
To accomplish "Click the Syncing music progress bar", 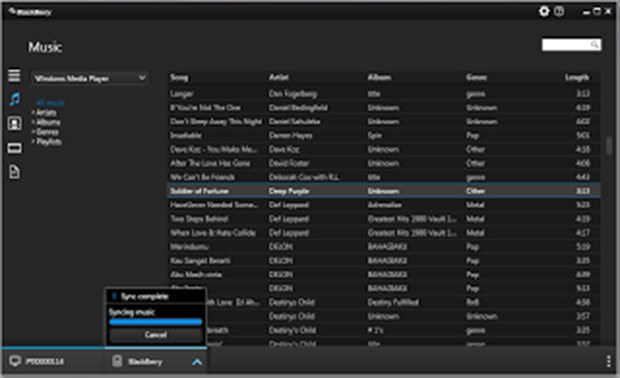I will (x=156, y=322).
